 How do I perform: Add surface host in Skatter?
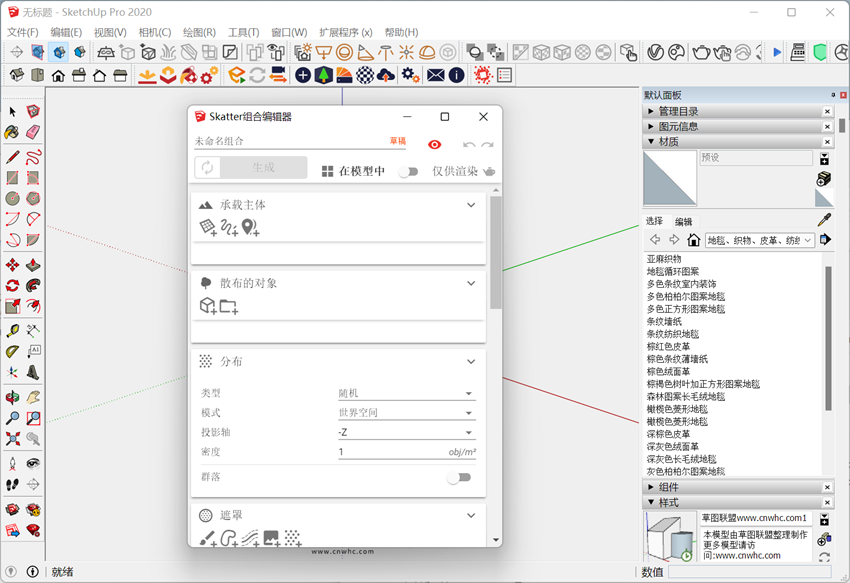point(207,228)
